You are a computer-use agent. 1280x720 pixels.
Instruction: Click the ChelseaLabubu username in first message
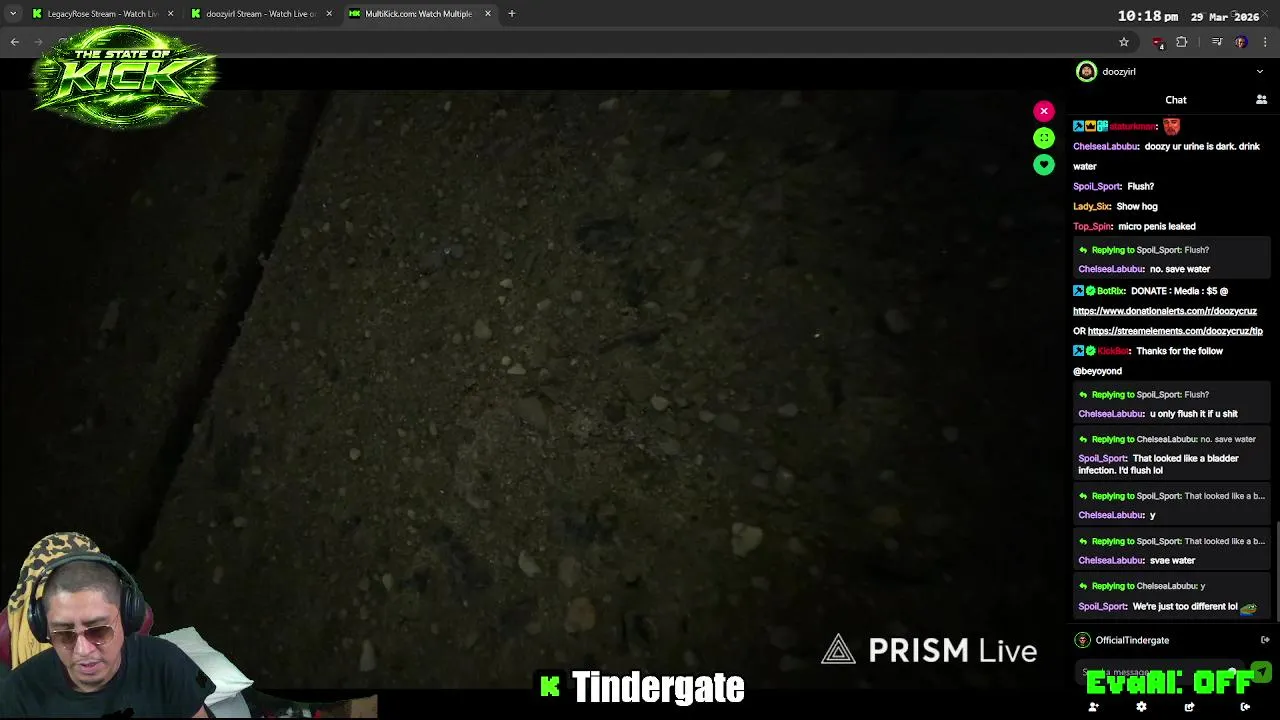tap(1106, 147)
